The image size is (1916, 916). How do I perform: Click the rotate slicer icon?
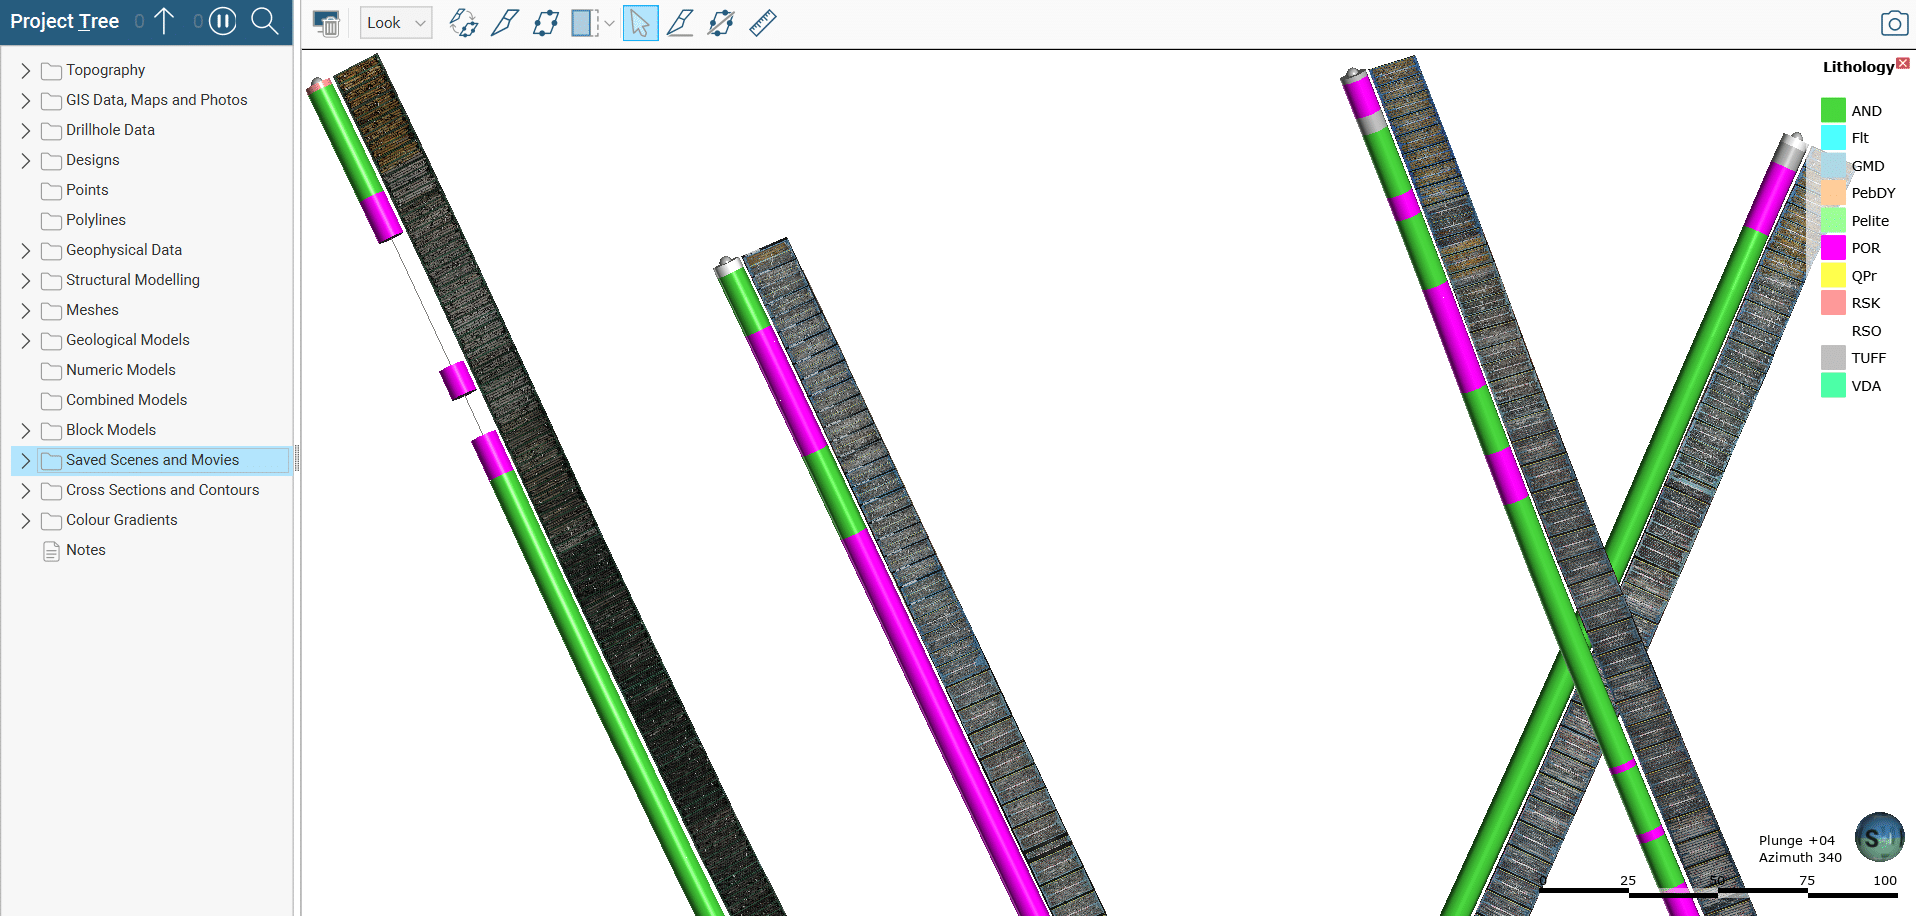[463, 22]
